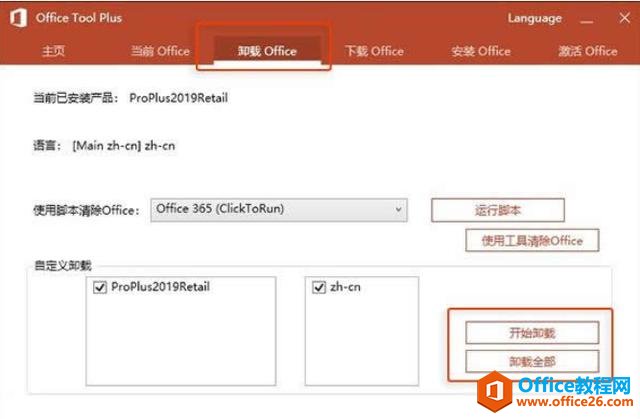This screenshot has height=419, width=640.
Task: Go to the 安装 Office tab
Action: [481, 51]
